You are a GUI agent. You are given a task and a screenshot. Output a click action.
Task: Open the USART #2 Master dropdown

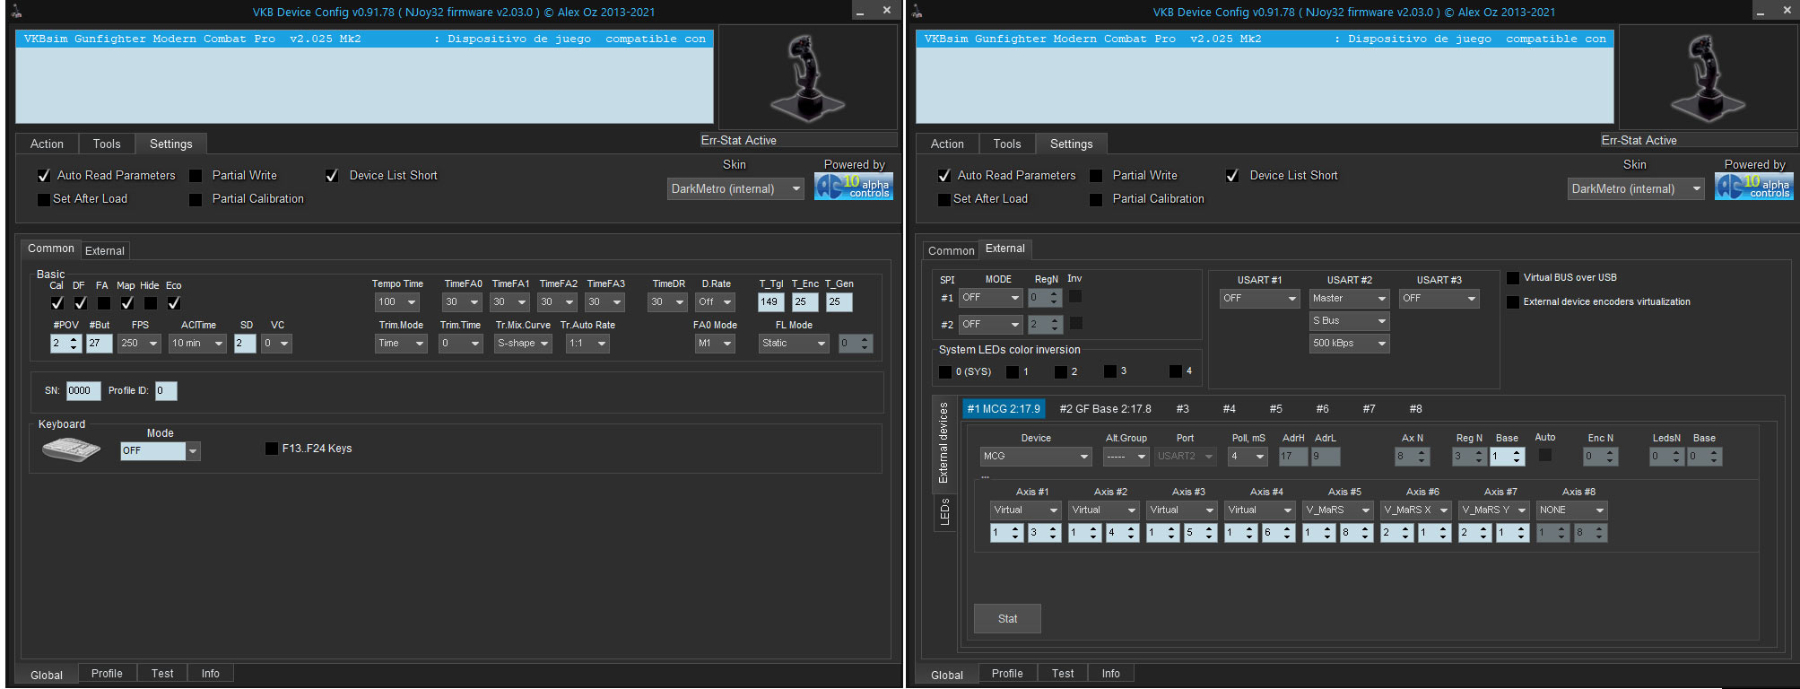pos(1350,298)
